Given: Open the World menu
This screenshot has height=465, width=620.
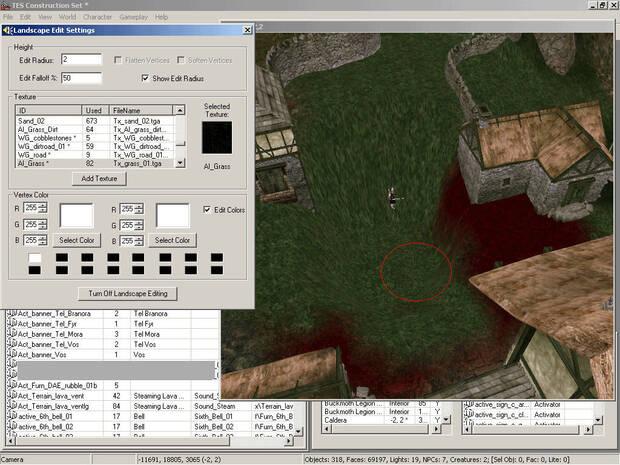Looking at the screenshot, I should pyautogui.click(x=66, y=17).
